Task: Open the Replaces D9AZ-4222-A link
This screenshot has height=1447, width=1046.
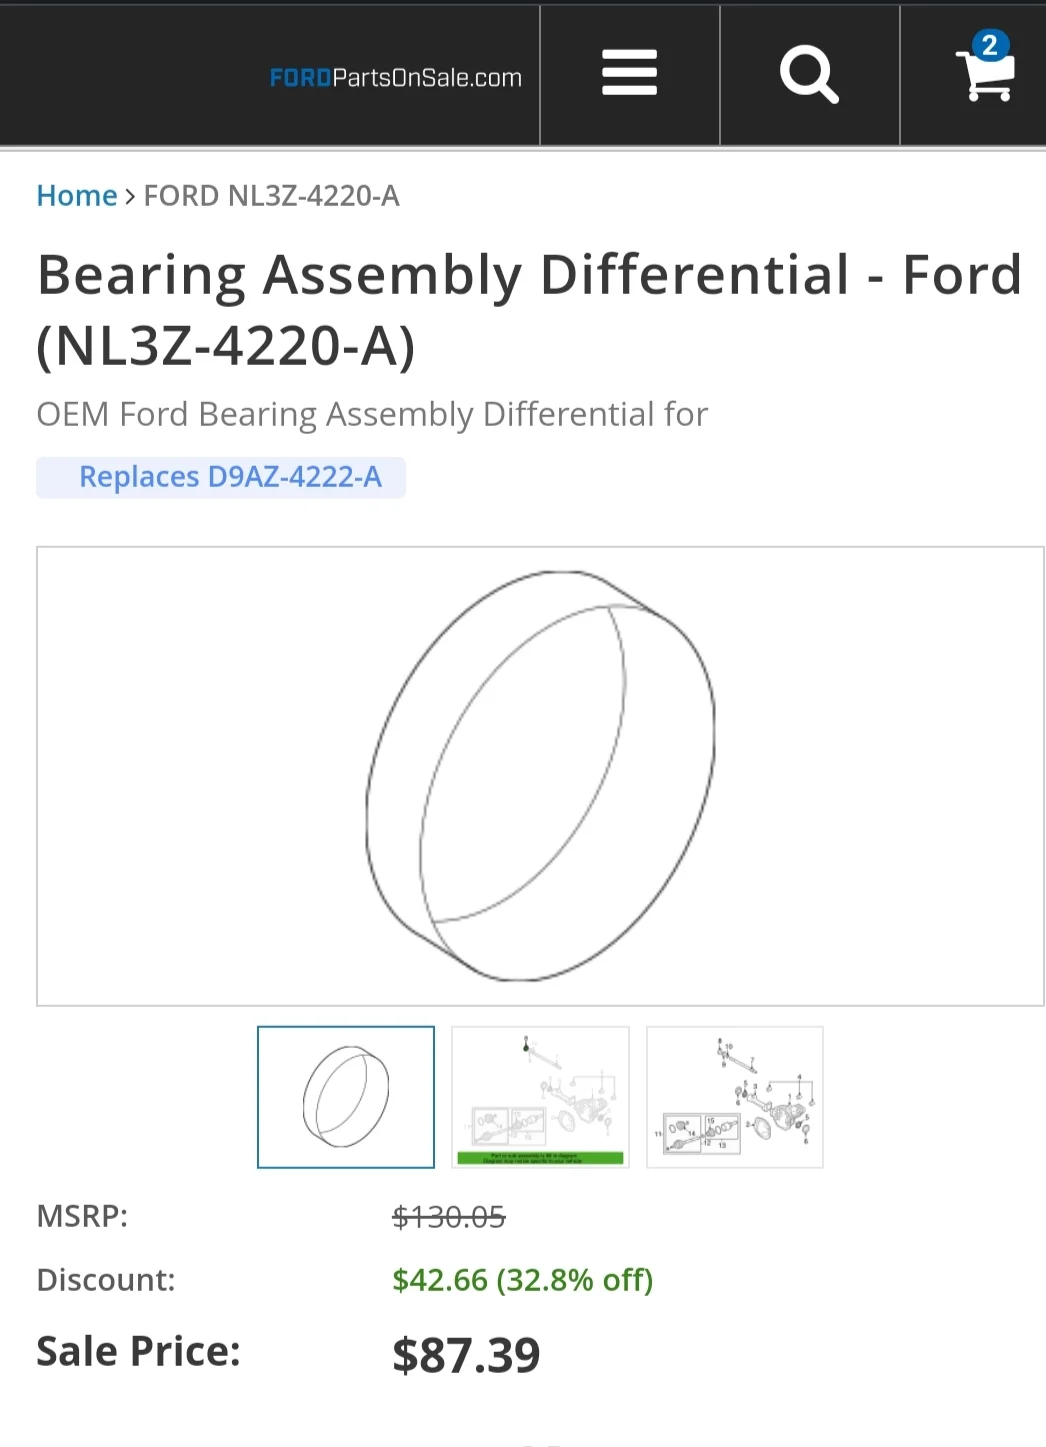Action: click(220, 477)
